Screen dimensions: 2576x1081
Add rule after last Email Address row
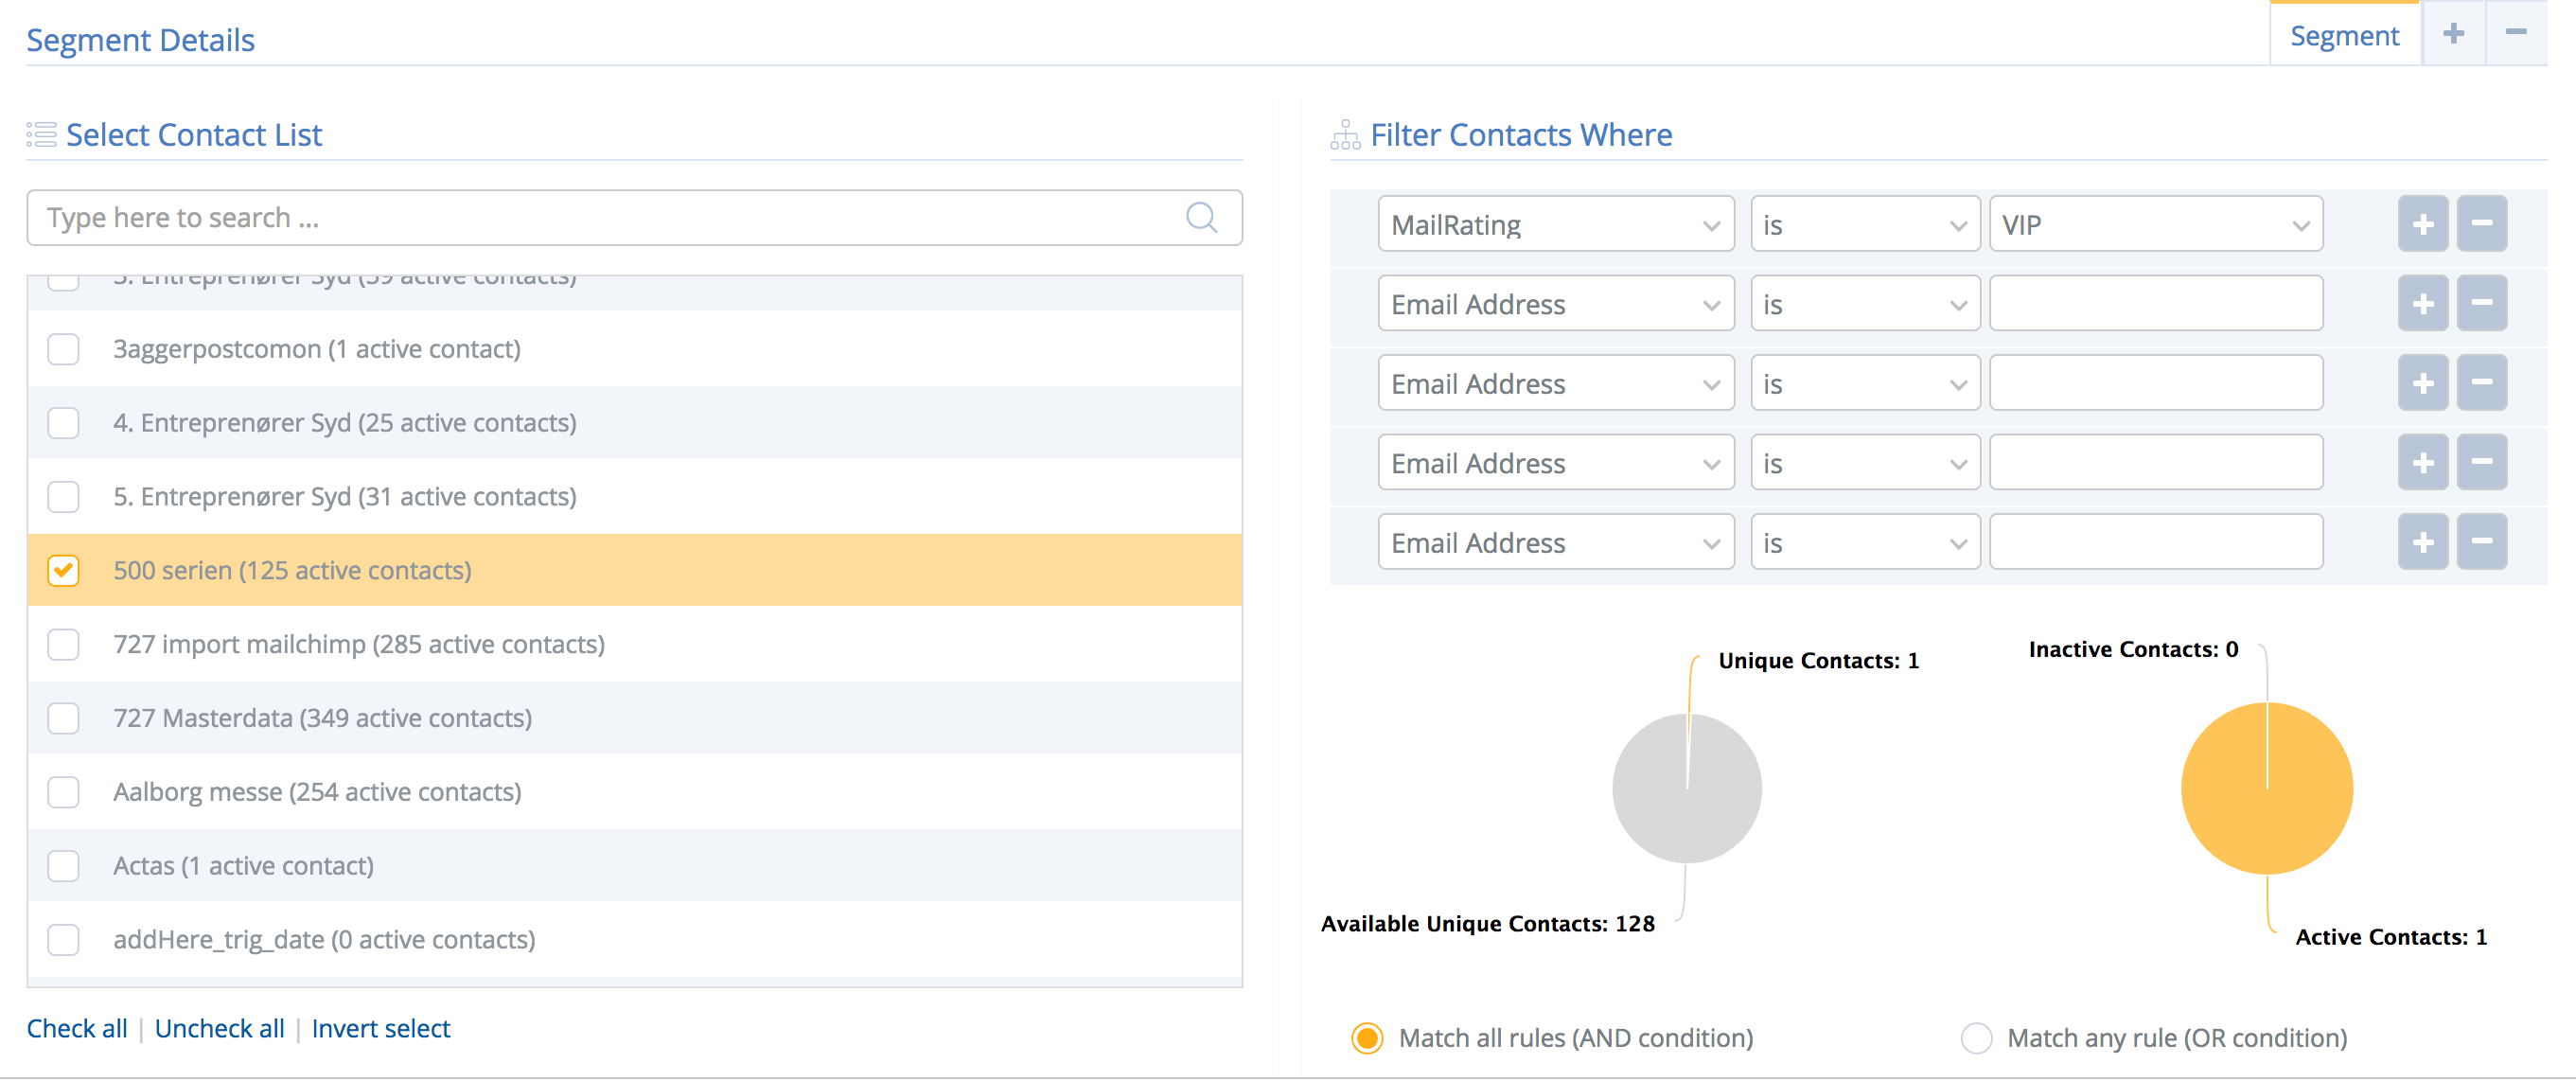click(2423, 542)
